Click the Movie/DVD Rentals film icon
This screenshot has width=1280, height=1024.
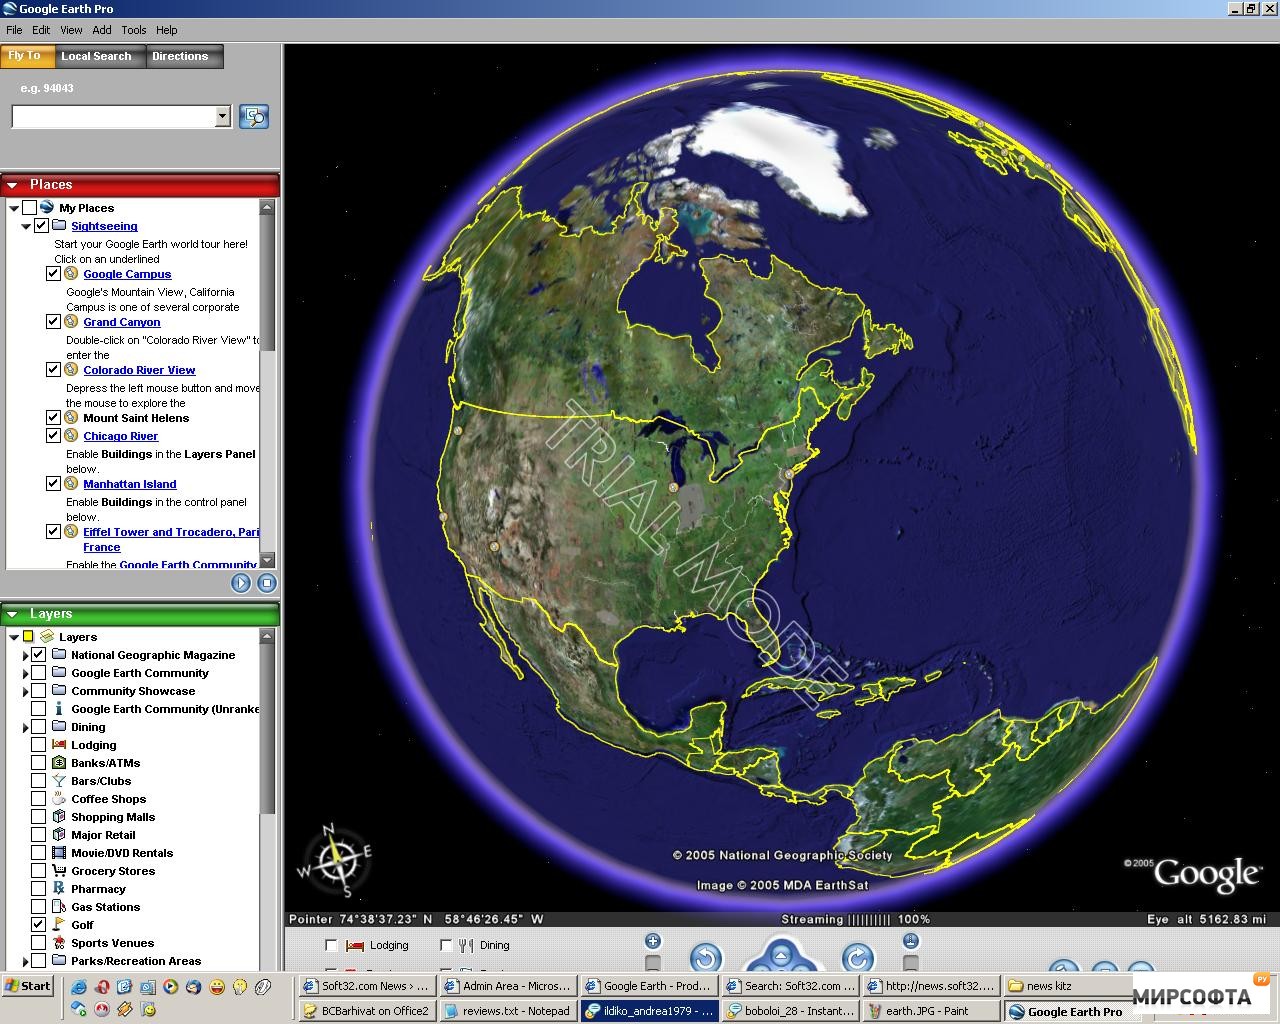pos(59,853)
